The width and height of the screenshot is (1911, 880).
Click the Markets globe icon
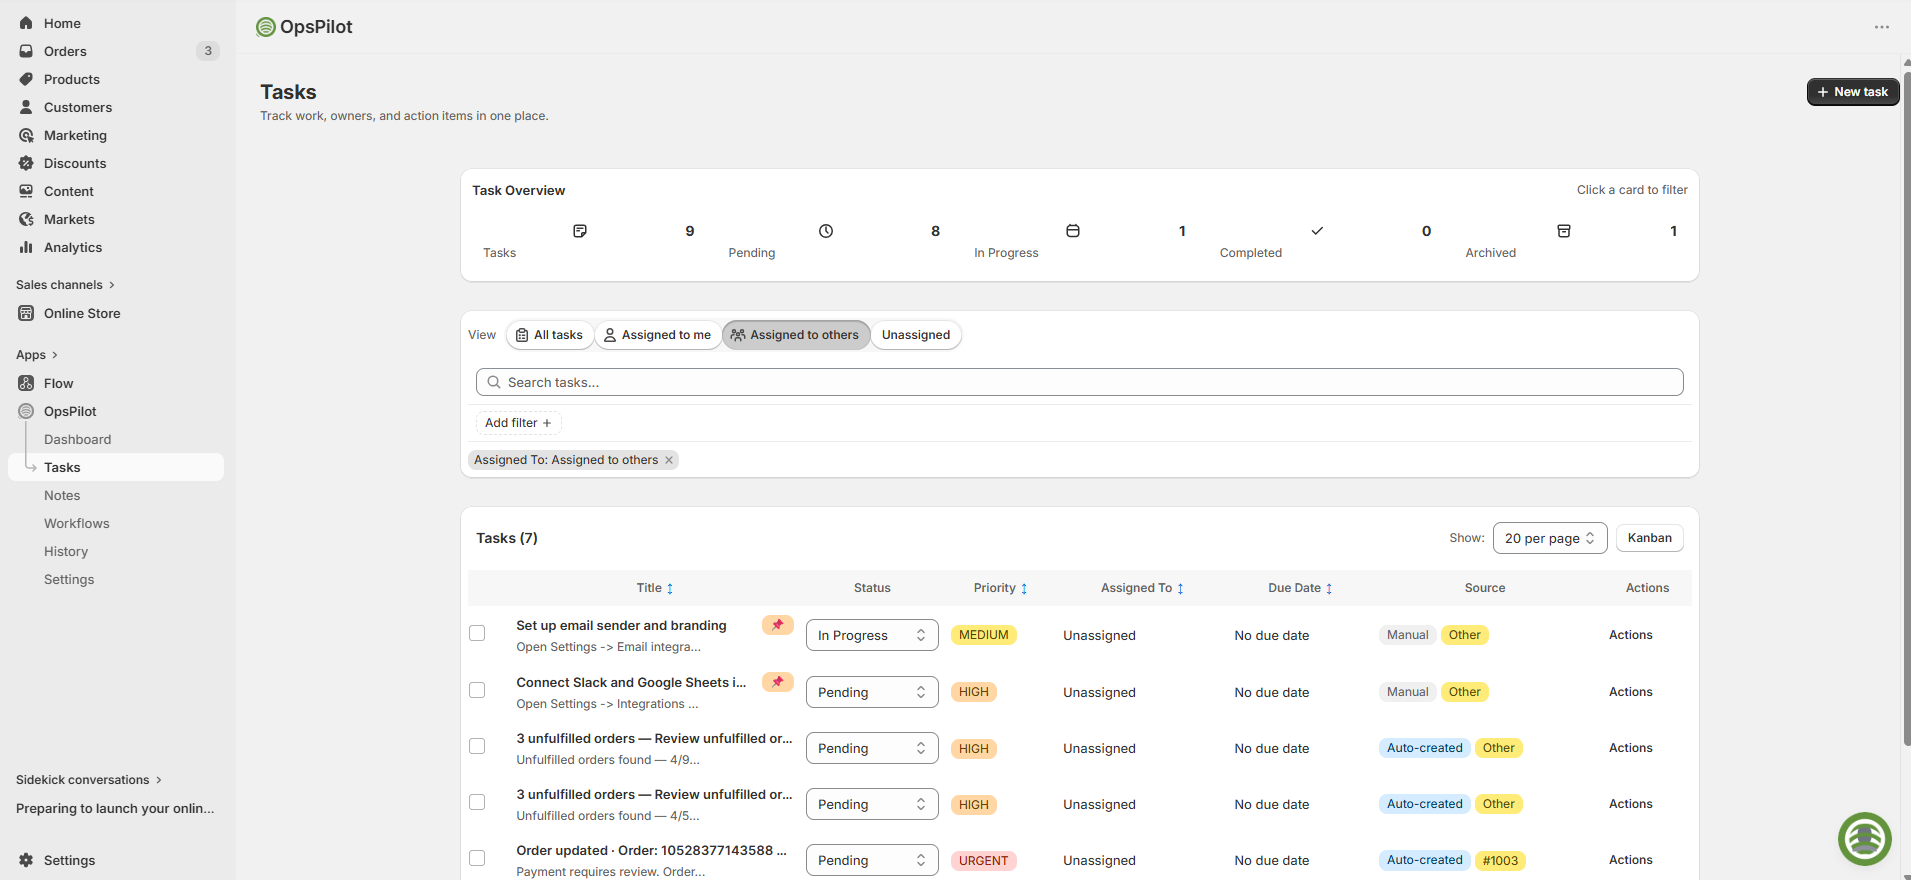coord(26,219)
